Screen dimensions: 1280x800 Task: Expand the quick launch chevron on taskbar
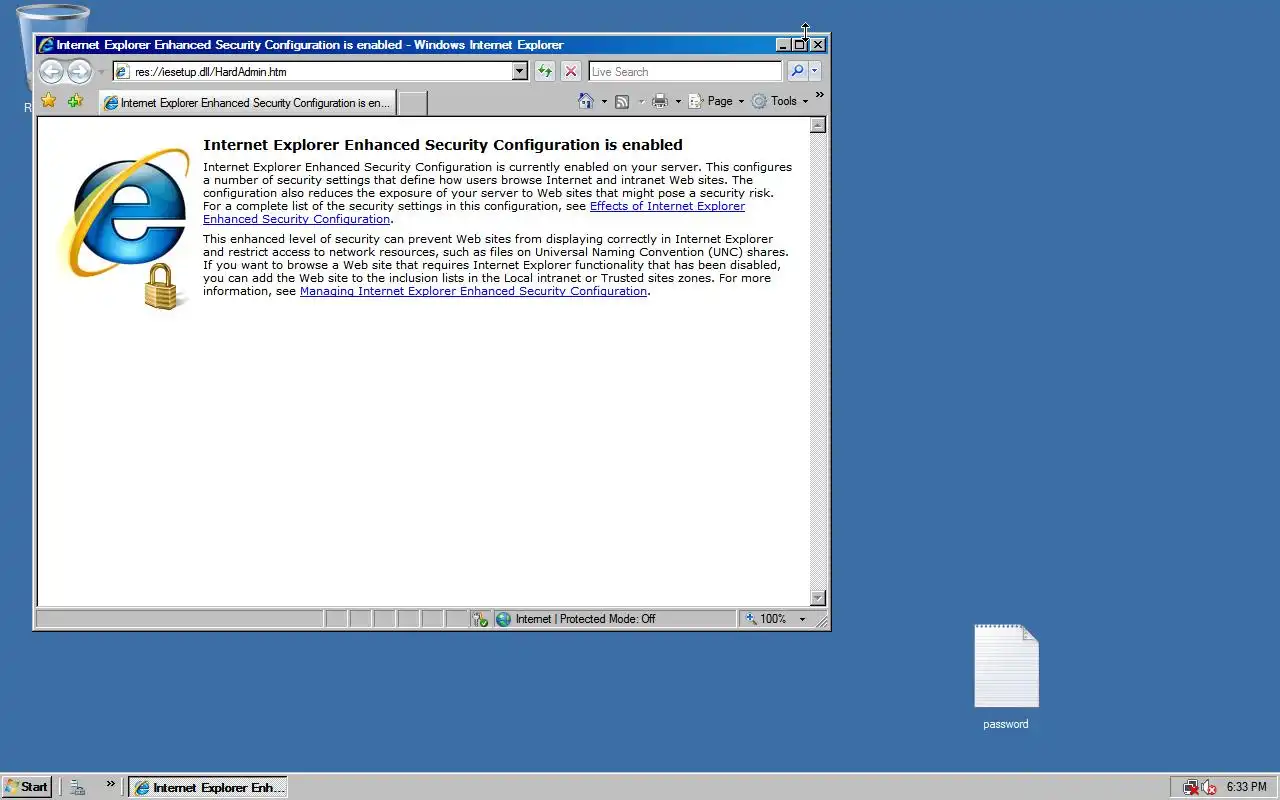pos(111,784)
